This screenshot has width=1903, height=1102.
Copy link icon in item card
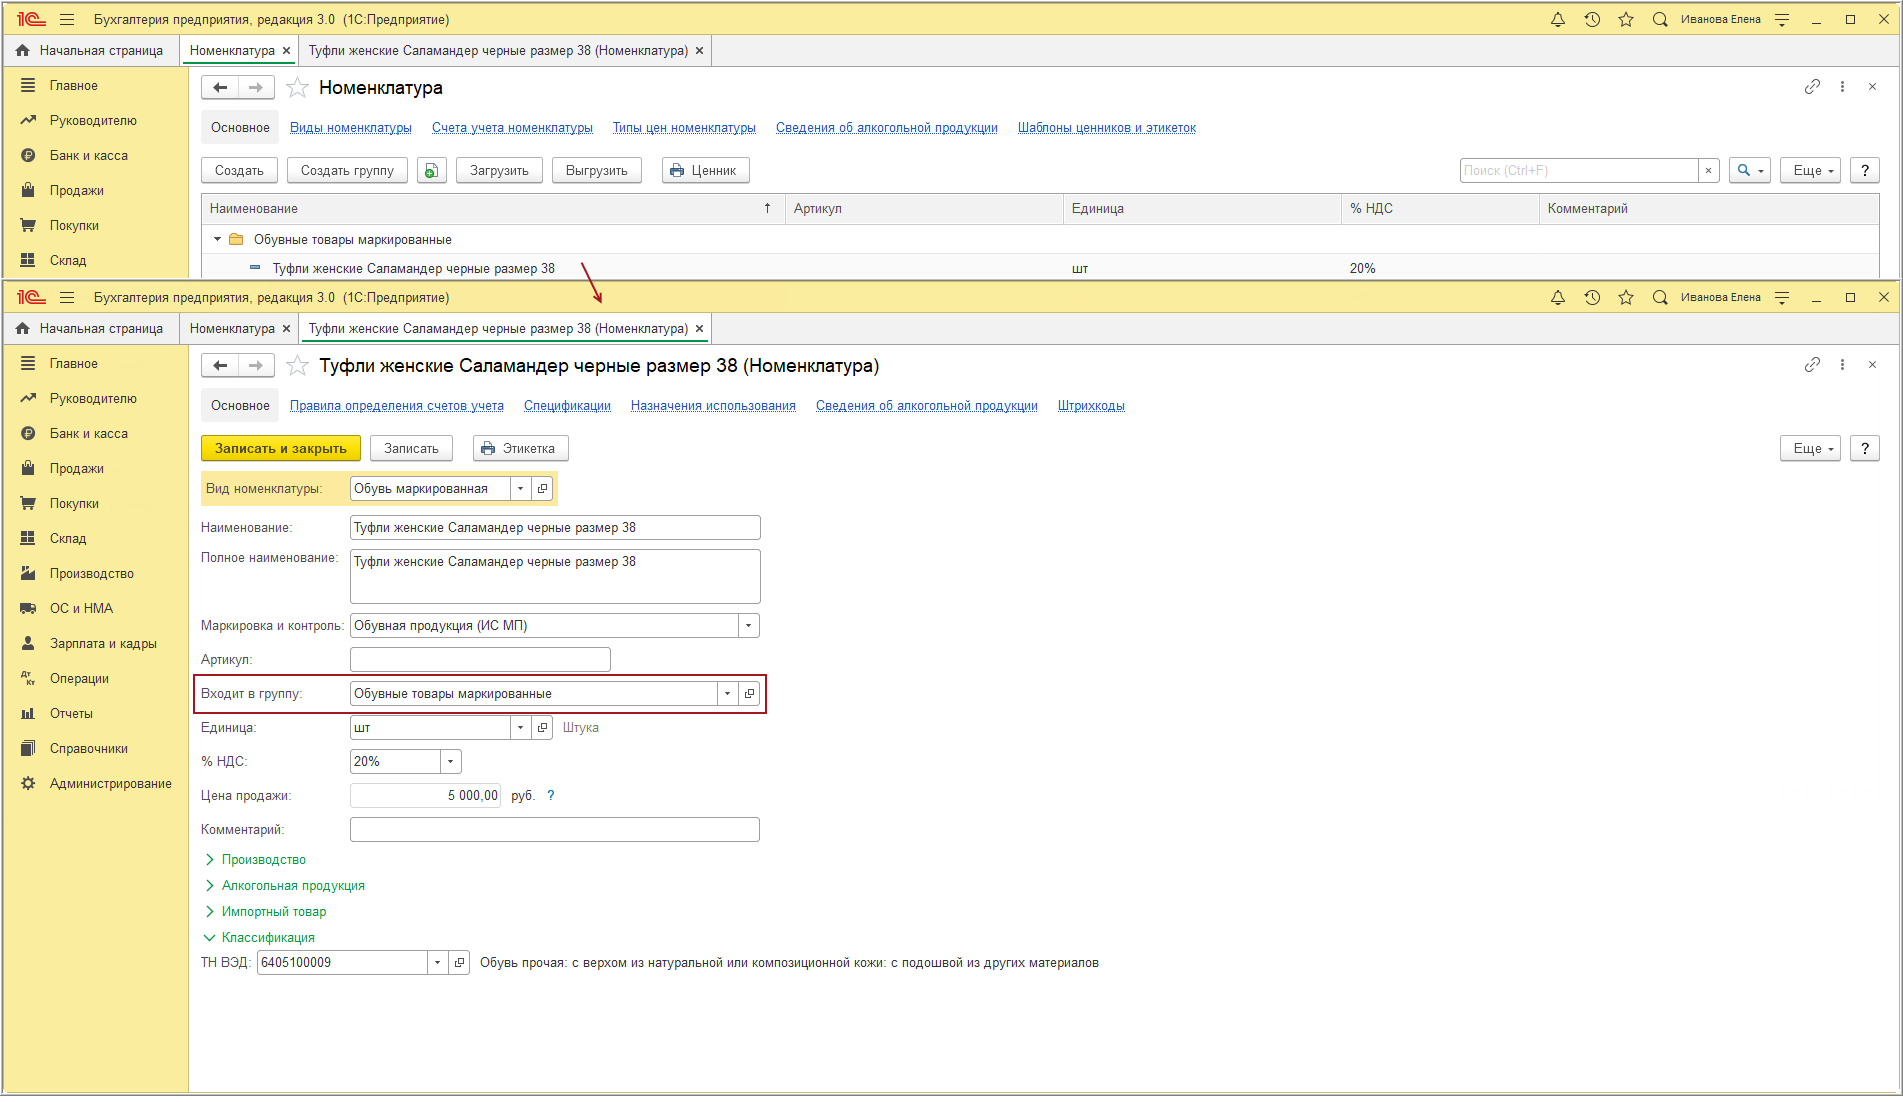click(1812, 365)
